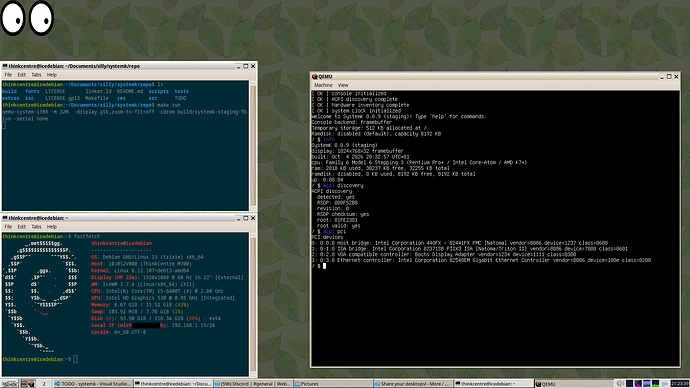Click the systemk/repo terminal title bar icon

[5, 66]
